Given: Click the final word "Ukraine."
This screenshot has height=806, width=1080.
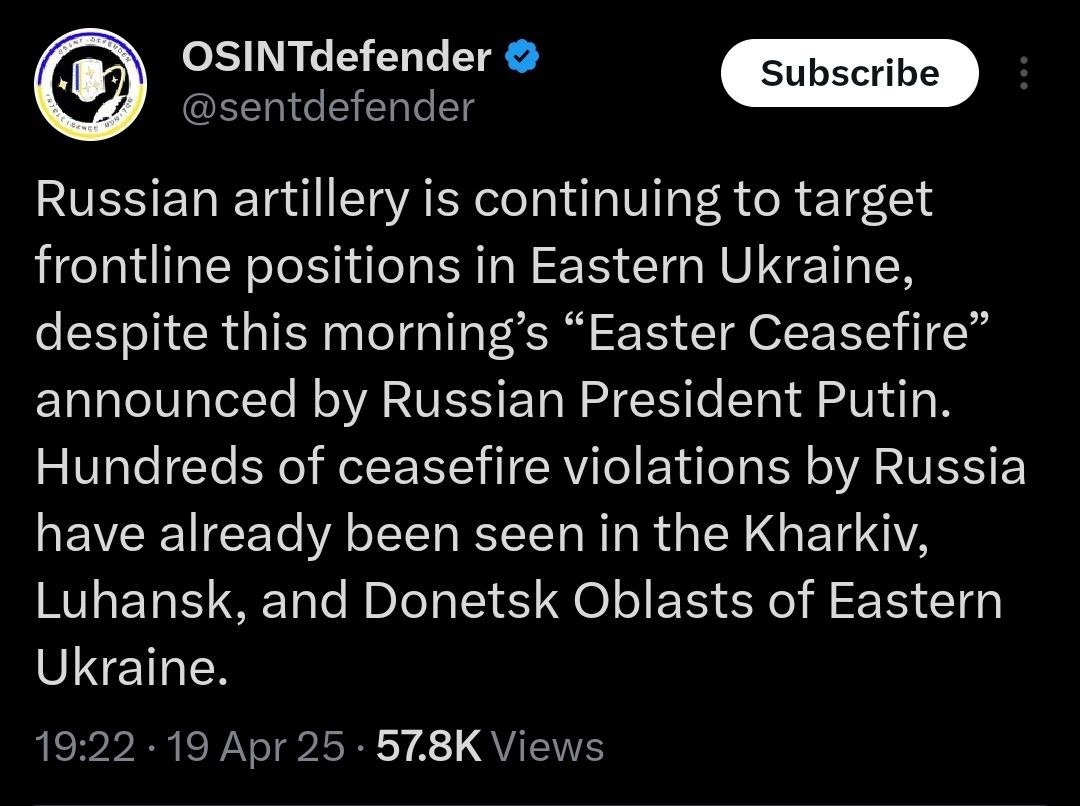Looking at the screenshot, I should pos(125,669).
